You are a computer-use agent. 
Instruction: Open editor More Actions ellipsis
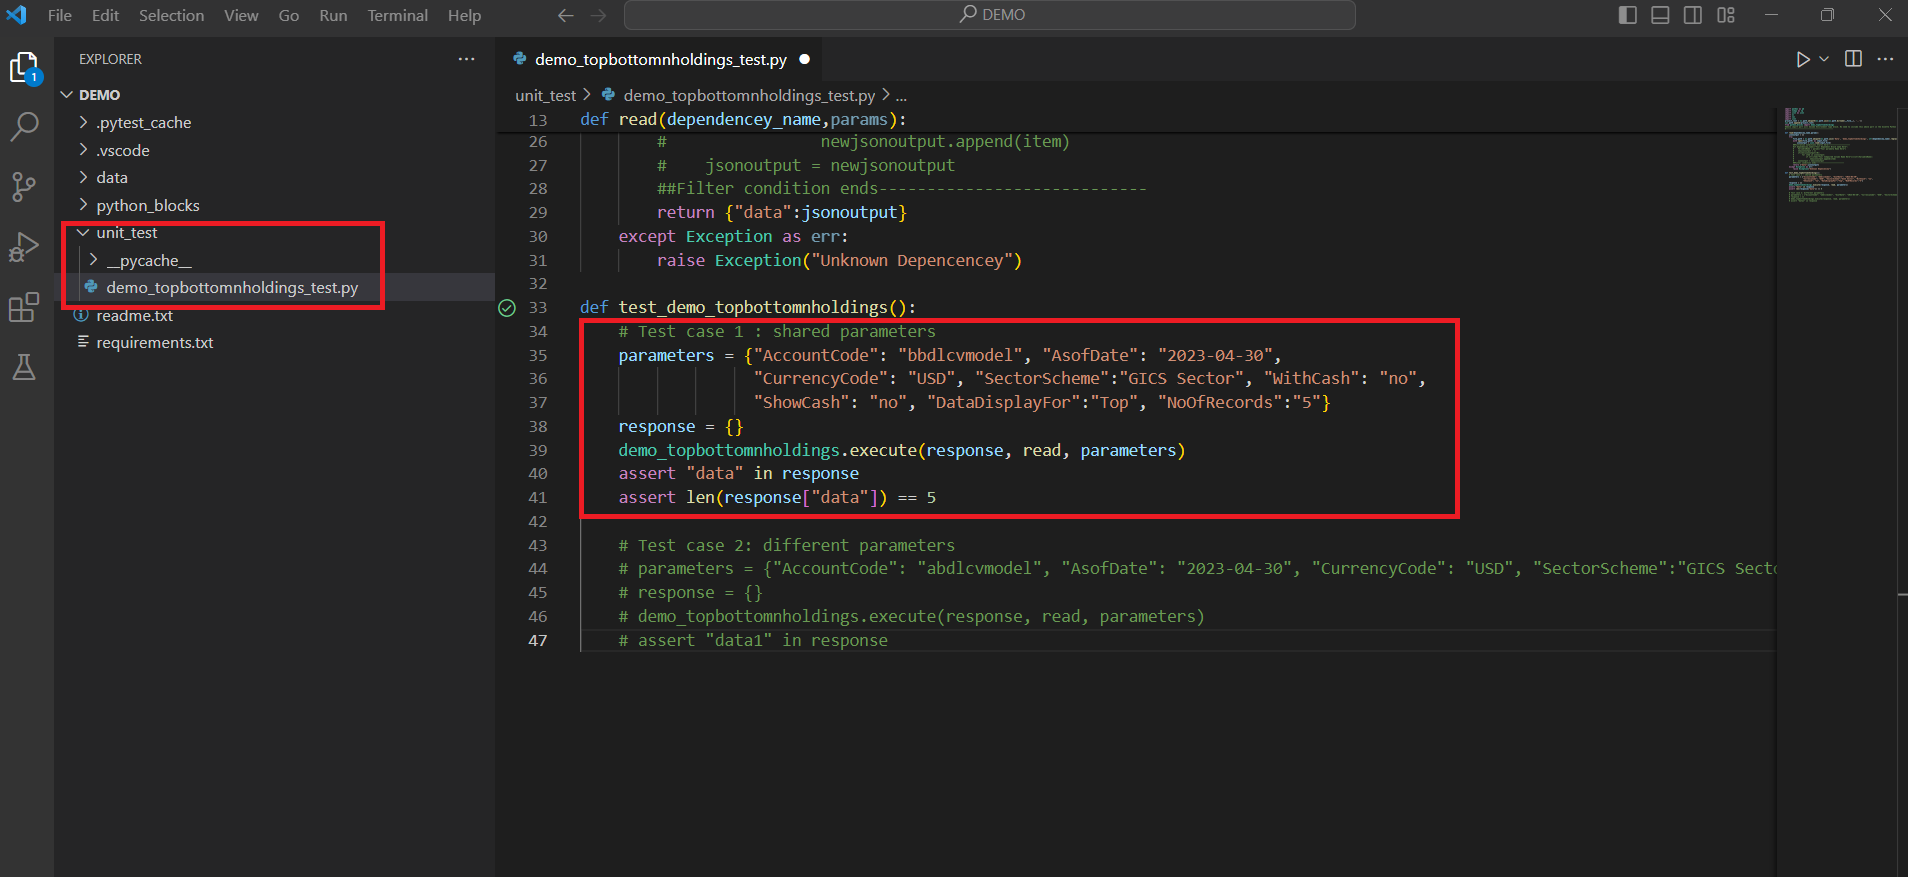[1885, 59]
